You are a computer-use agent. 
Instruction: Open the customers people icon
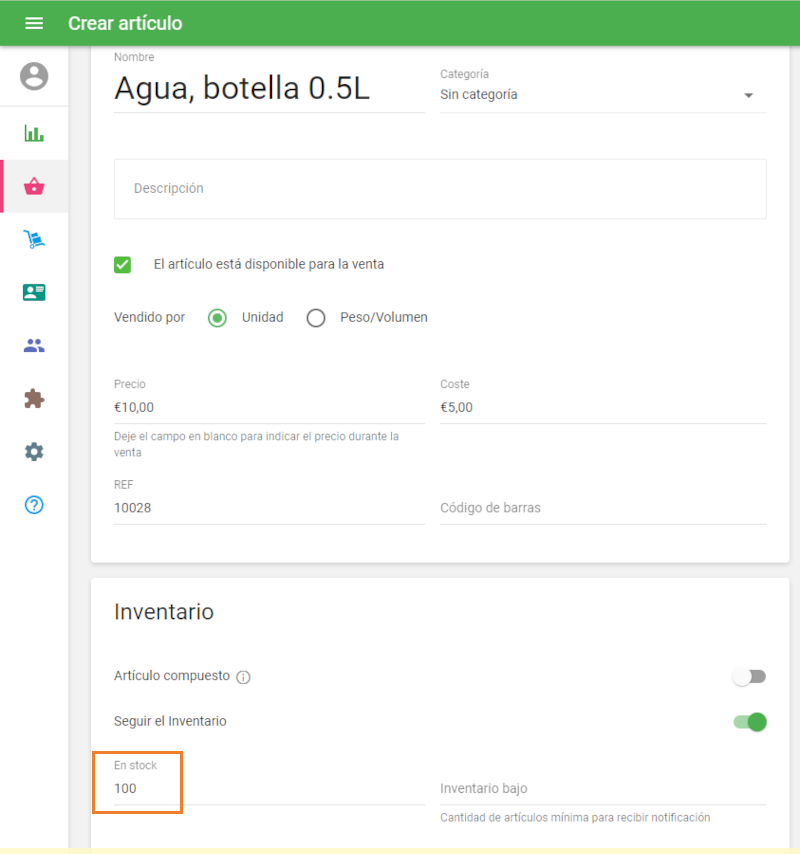[34, 346]
